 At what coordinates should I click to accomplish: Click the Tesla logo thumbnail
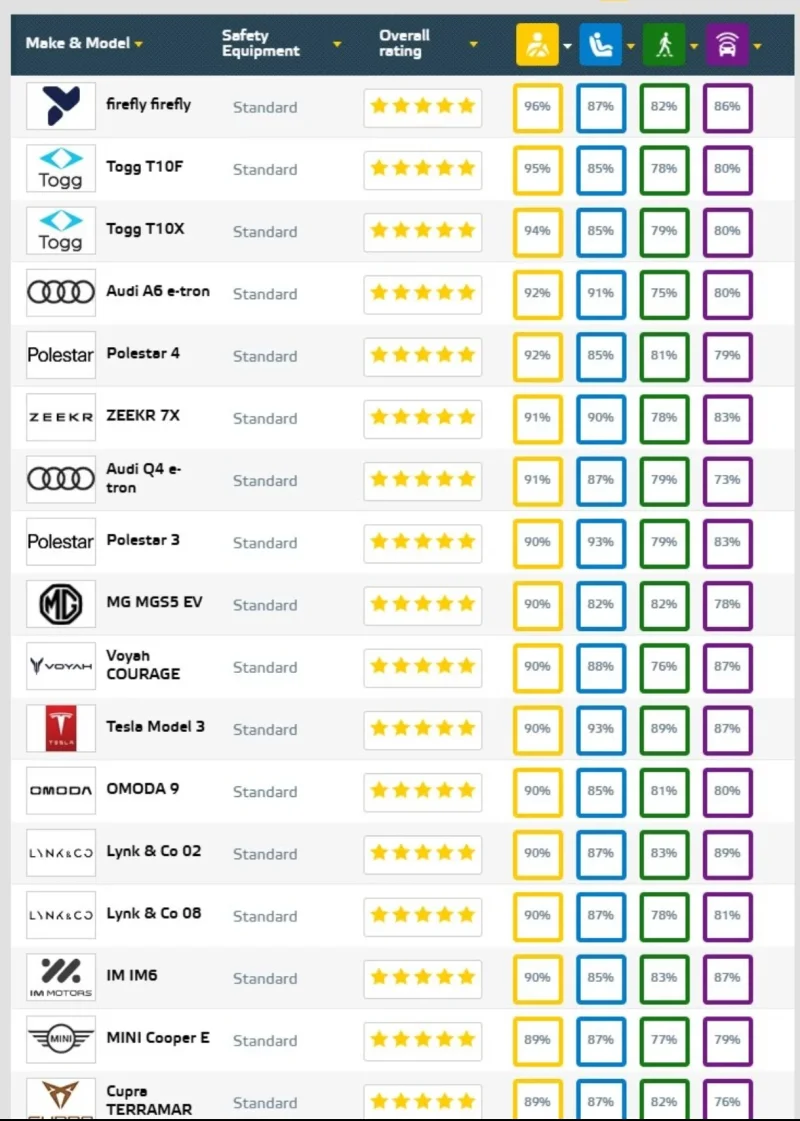point(61,729)
